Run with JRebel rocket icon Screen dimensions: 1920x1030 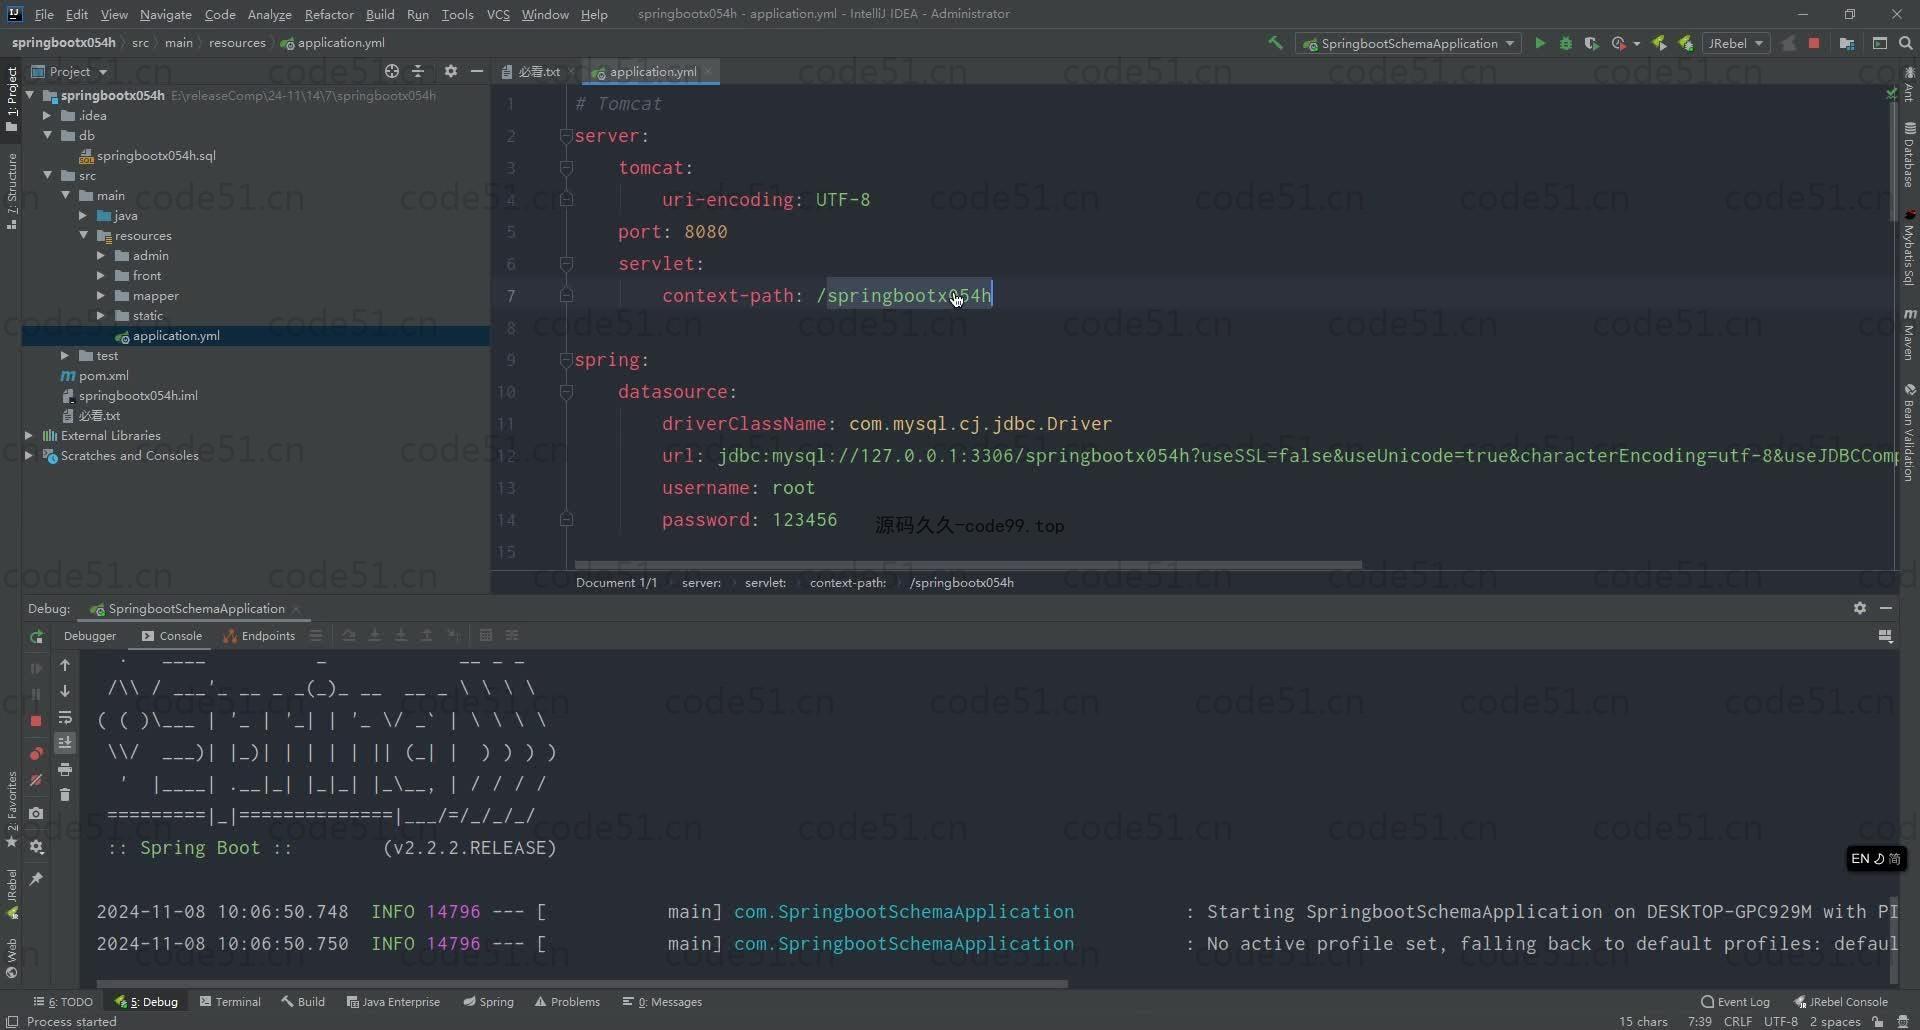(x=1659, y=43)
